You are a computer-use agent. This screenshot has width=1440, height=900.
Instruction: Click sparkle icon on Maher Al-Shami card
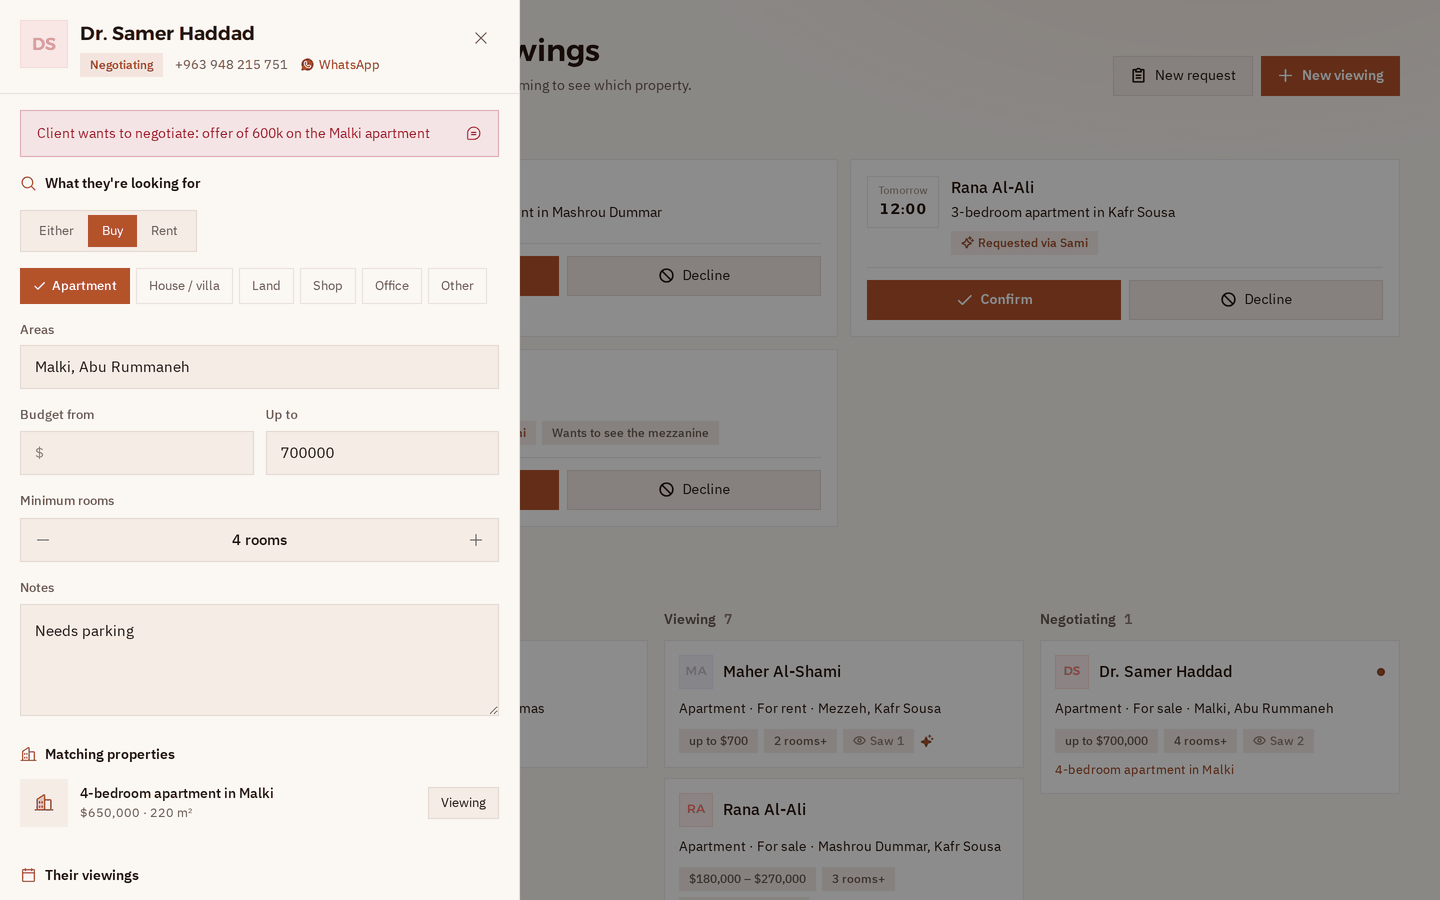pyautogui.click(x=927, y=741)
